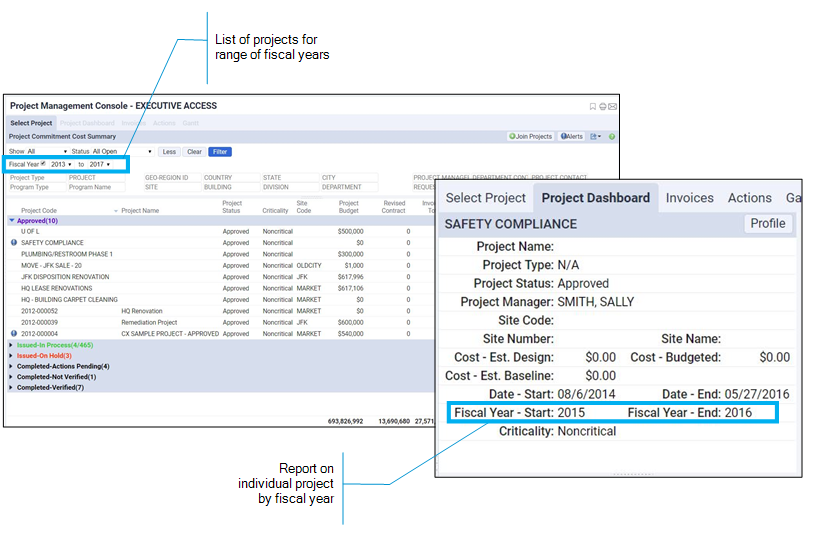This screenshot has height=536, width=815.
Task: Click the email envelope icon in header
Action: tap(613, 107)
